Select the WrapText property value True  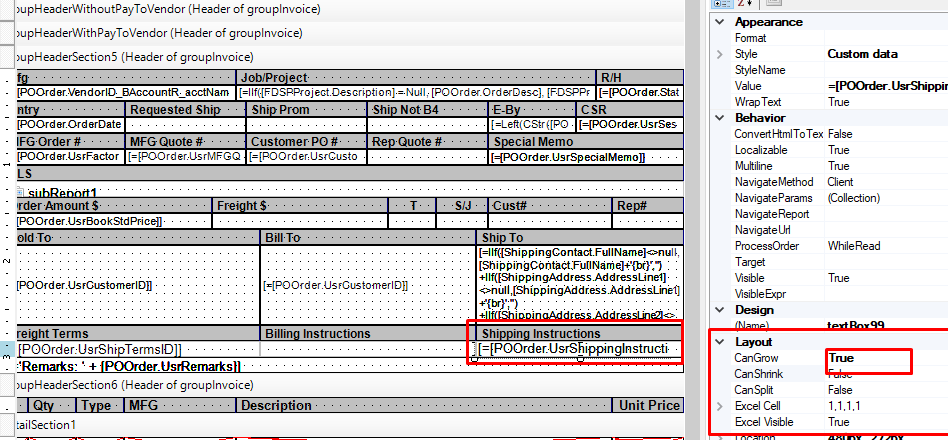[866, 102]
